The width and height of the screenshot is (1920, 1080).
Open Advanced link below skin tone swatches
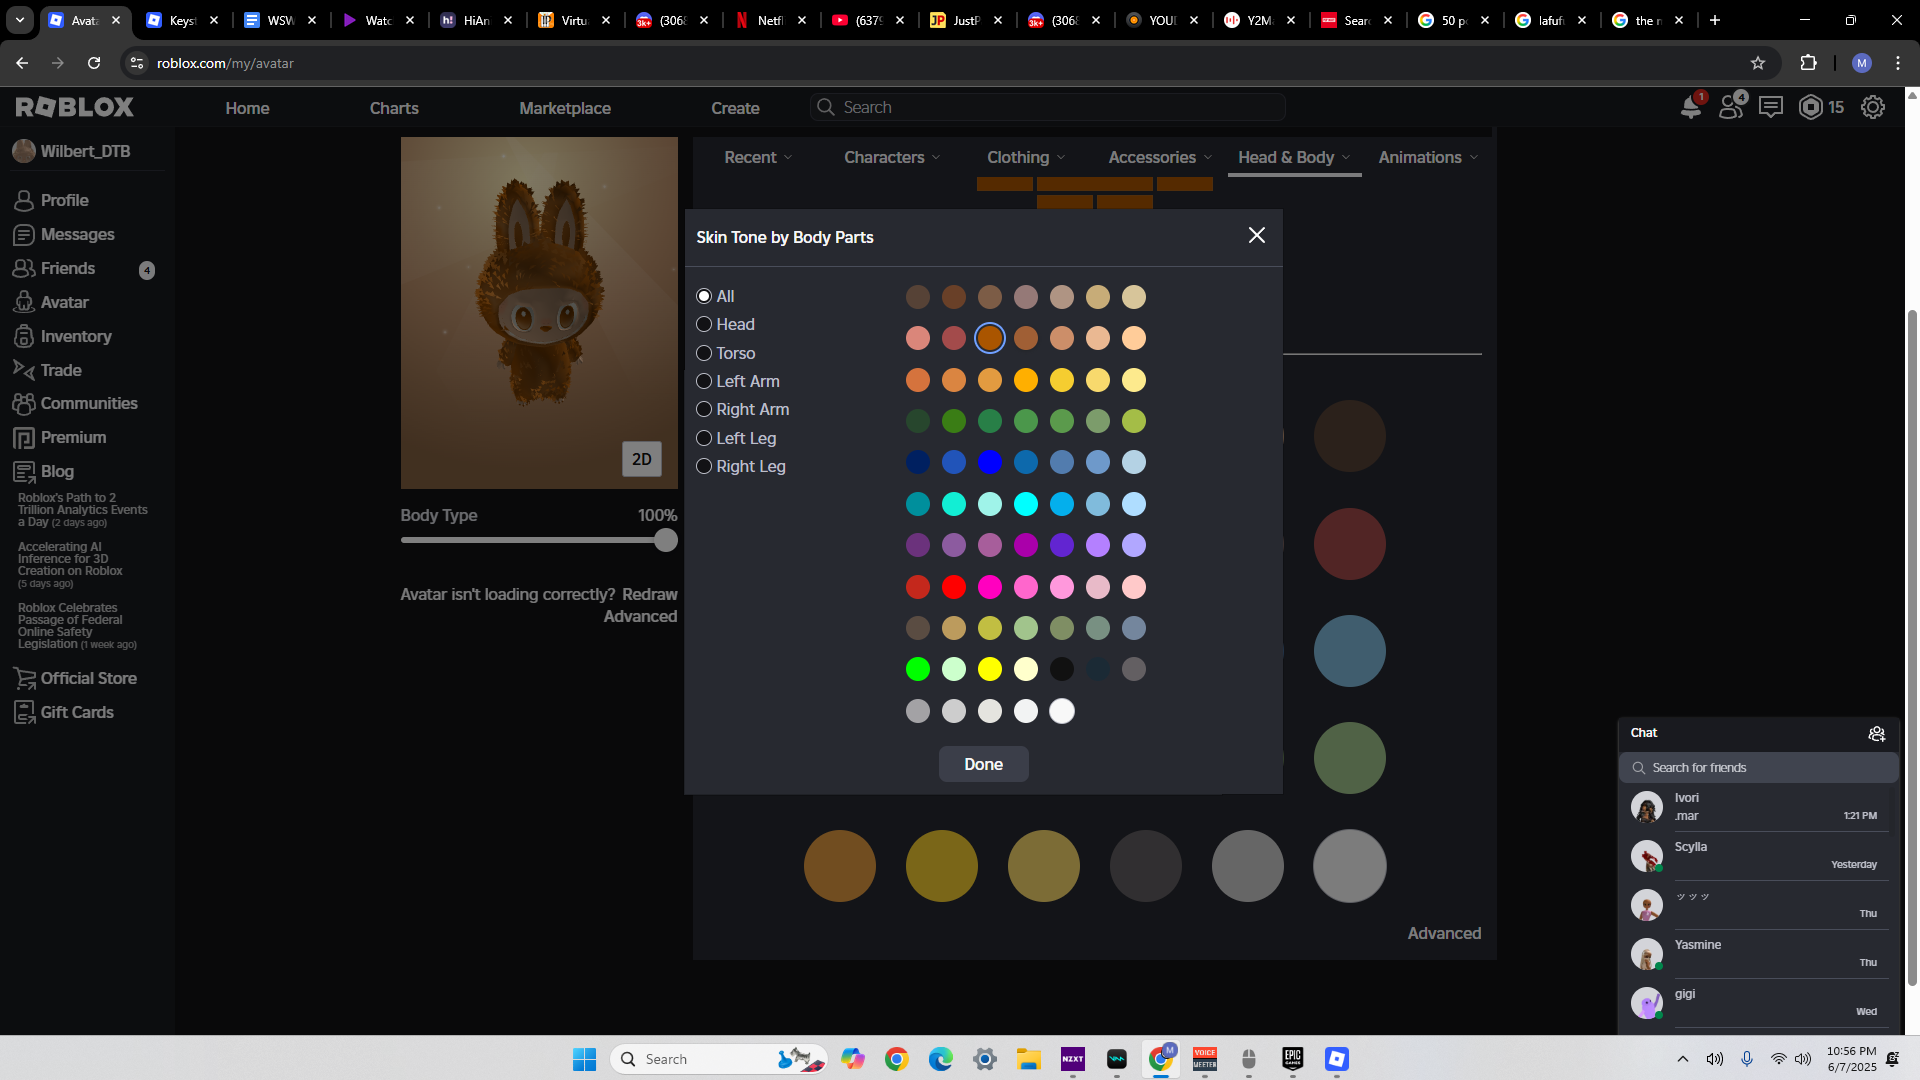pyautogui.click(x=1444, y=934)
